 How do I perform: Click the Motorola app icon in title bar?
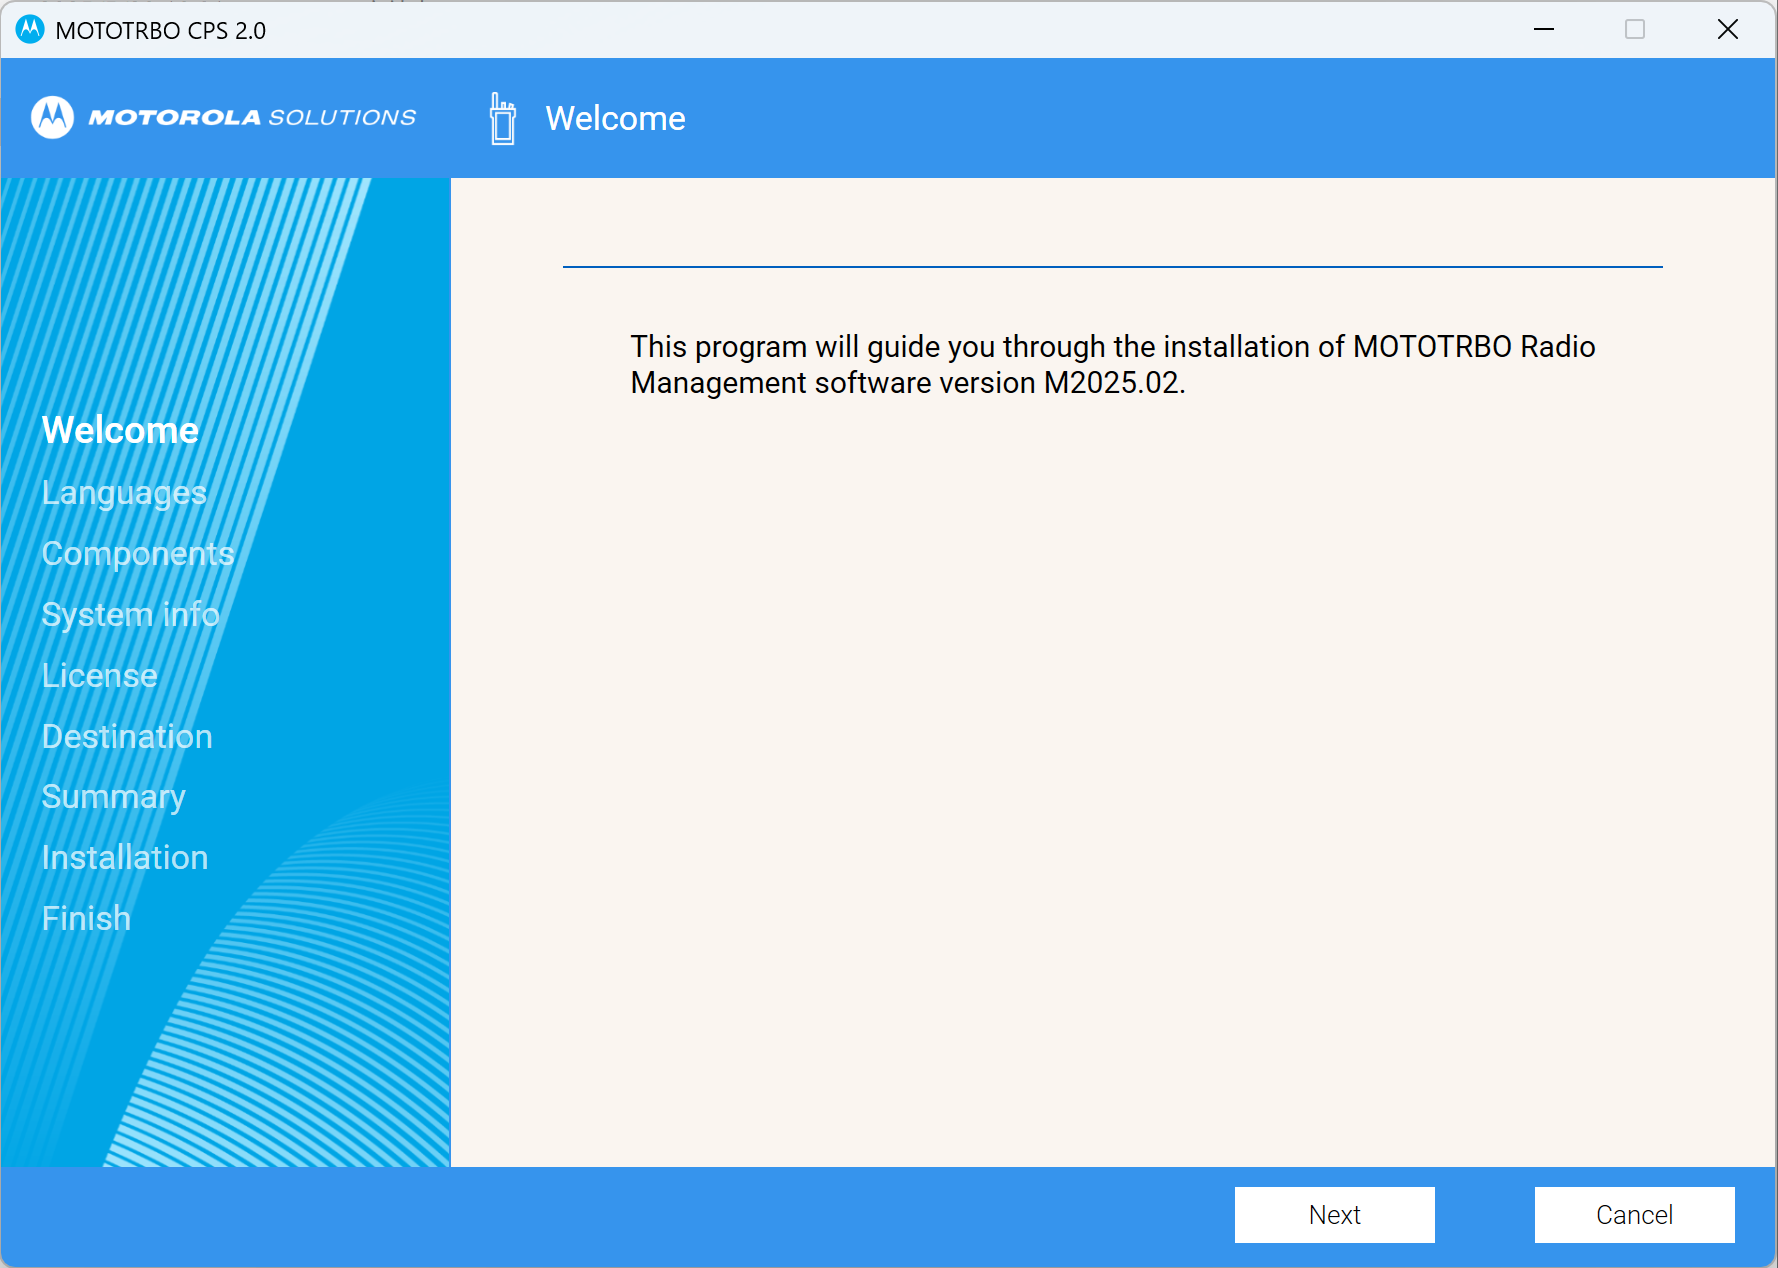point(30,30)
